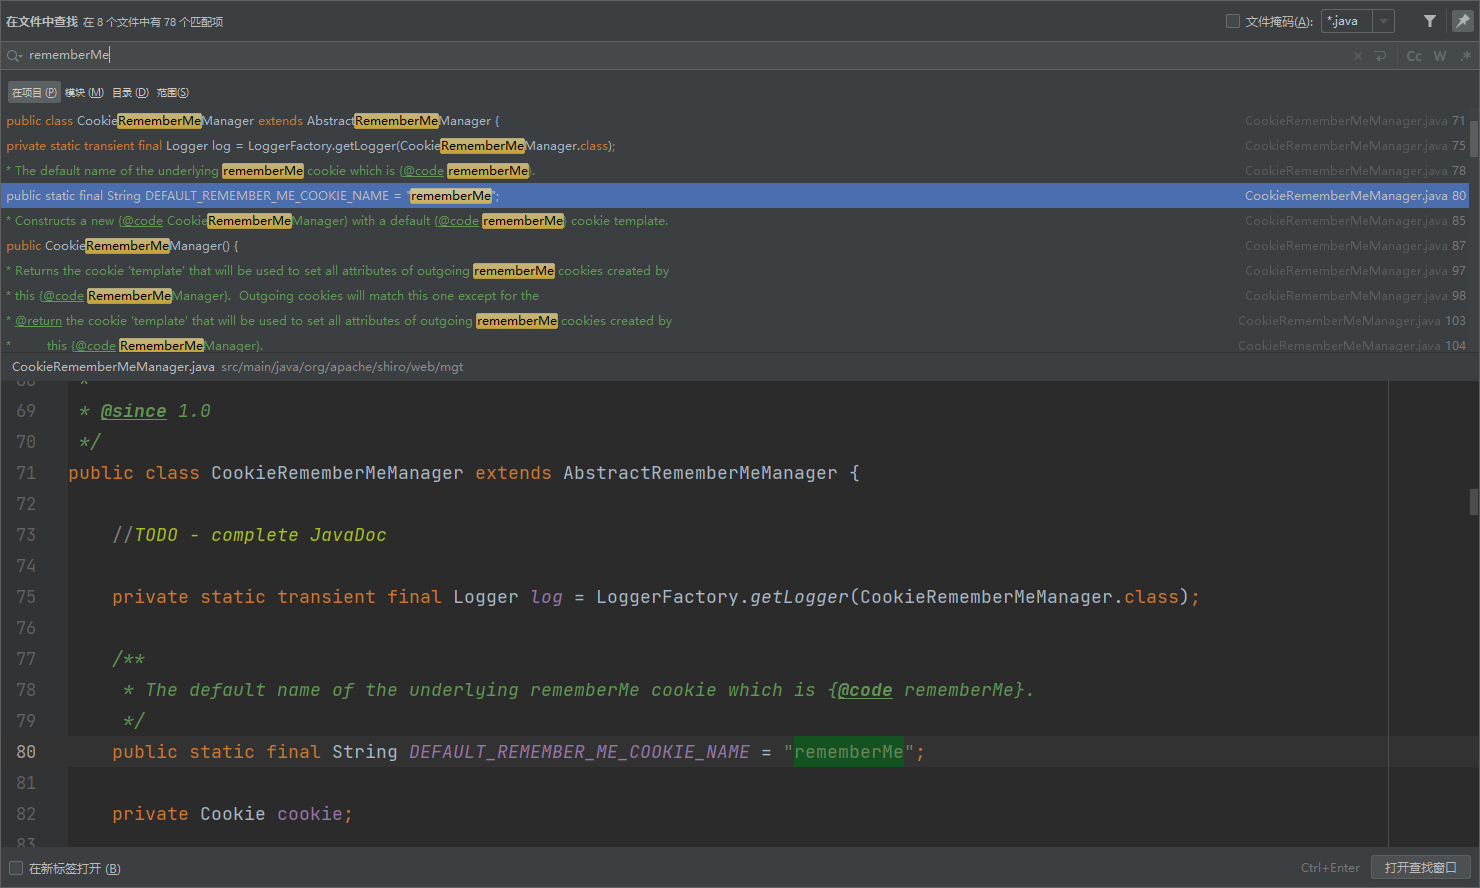Enable the 在新标签打开(B) checkbox
The height and width of the screenshot is (888, 1480).
pos(16,868)
